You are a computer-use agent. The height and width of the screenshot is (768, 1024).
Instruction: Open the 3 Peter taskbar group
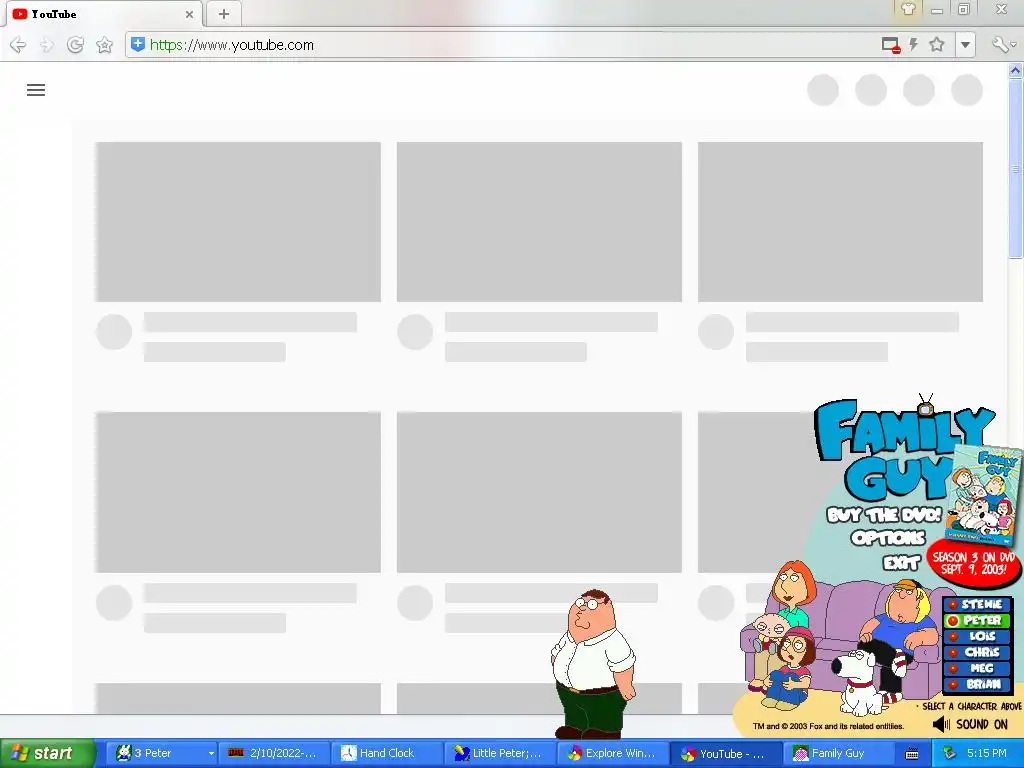pyautogui.click(x=160, y=753)
